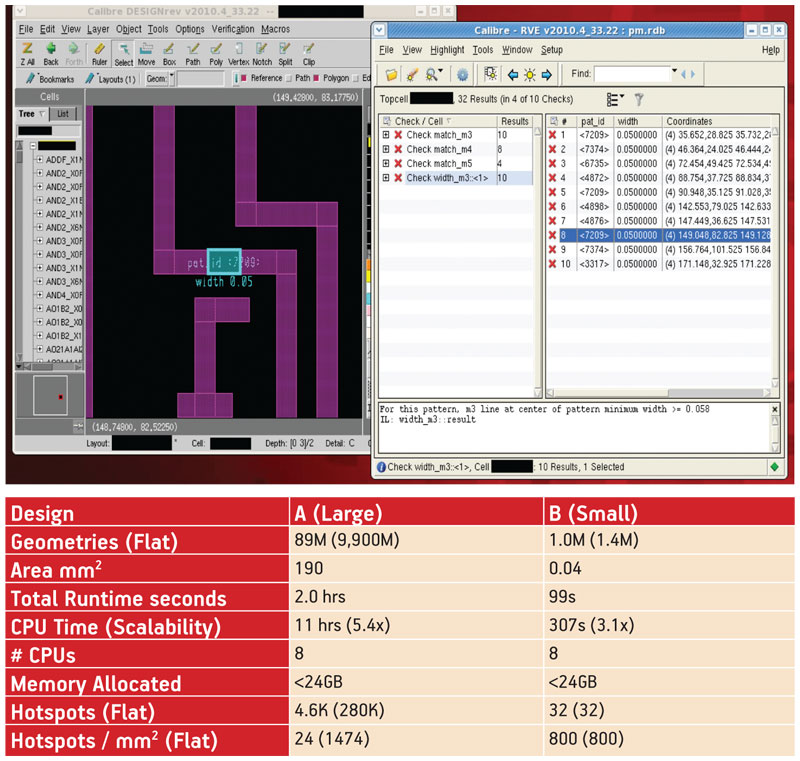Click the zoom-highlight magnifier icon in RVE

tap(434, 75)
